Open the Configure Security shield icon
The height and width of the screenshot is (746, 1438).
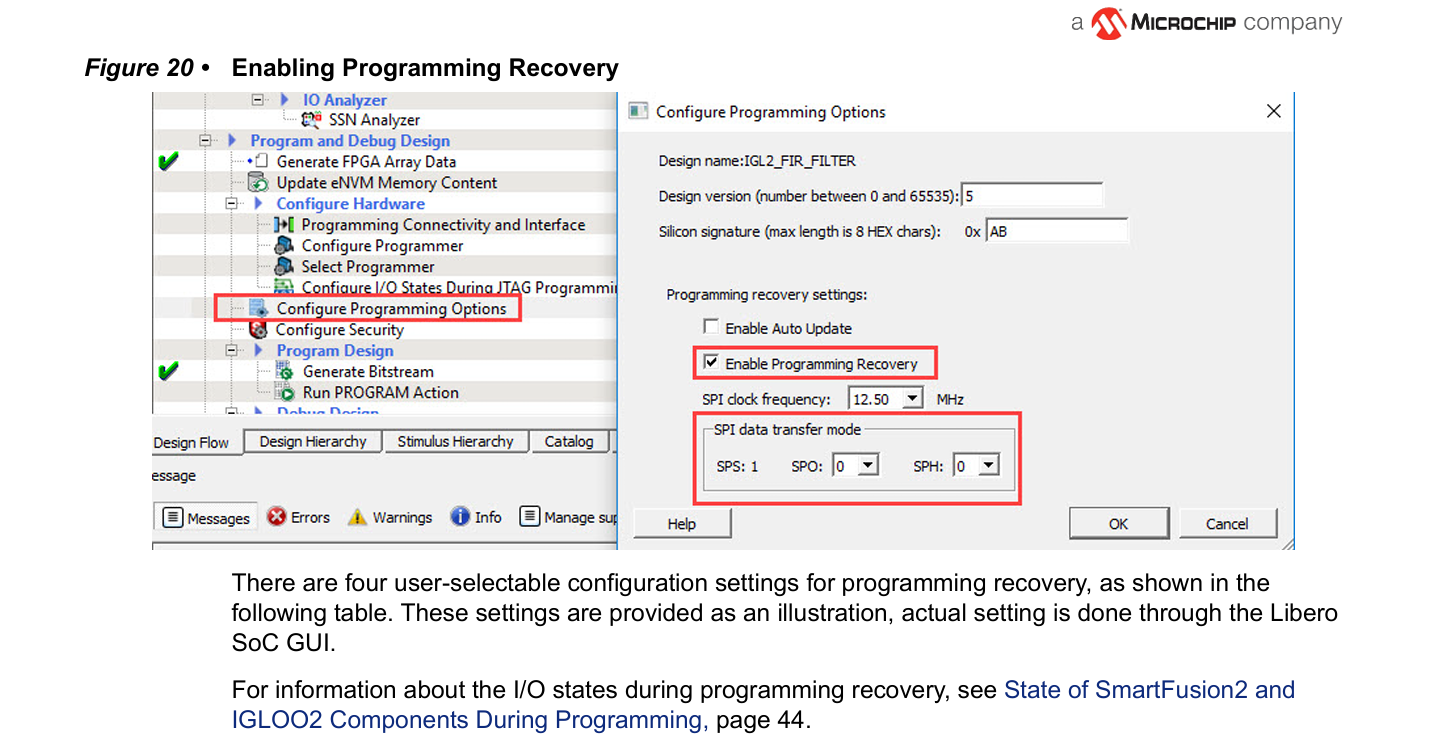point(258,330)
